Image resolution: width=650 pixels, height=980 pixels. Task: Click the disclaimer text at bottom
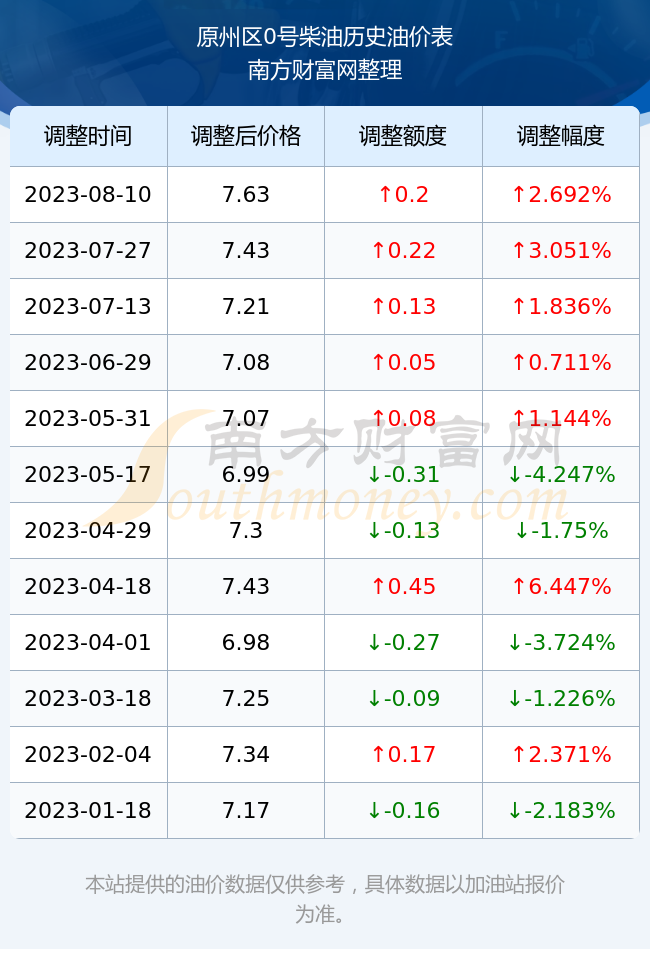(324, 899)
